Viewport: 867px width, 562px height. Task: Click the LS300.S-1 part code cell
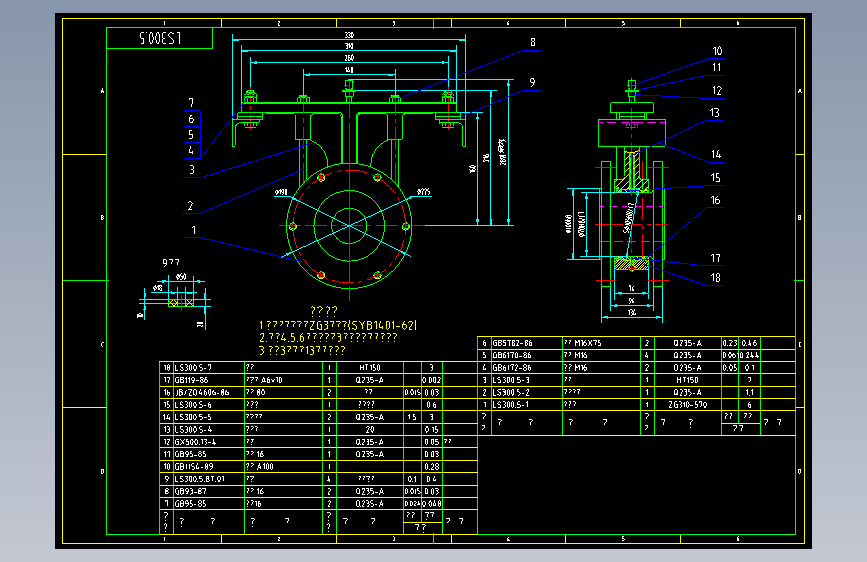[526, 404]
